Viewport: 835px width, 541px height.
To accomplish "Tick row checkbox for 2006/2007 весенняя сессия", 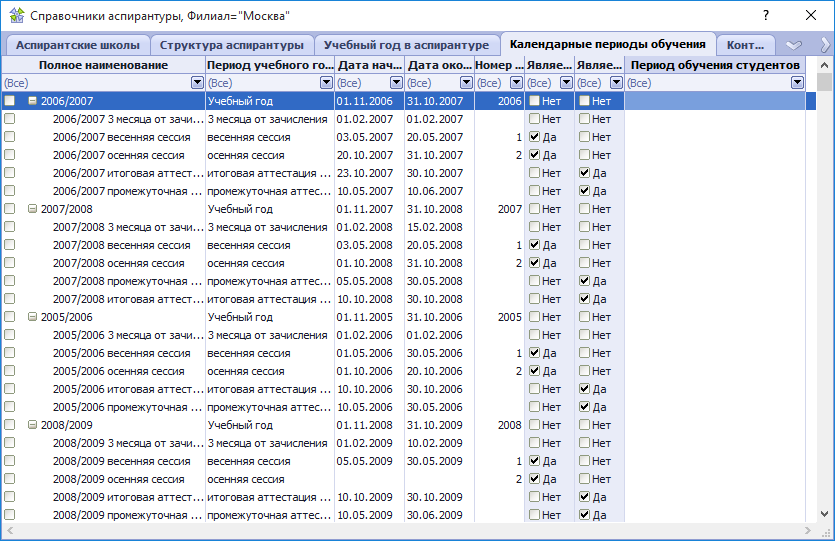I will pyautogui.click(x=10, y=137).
